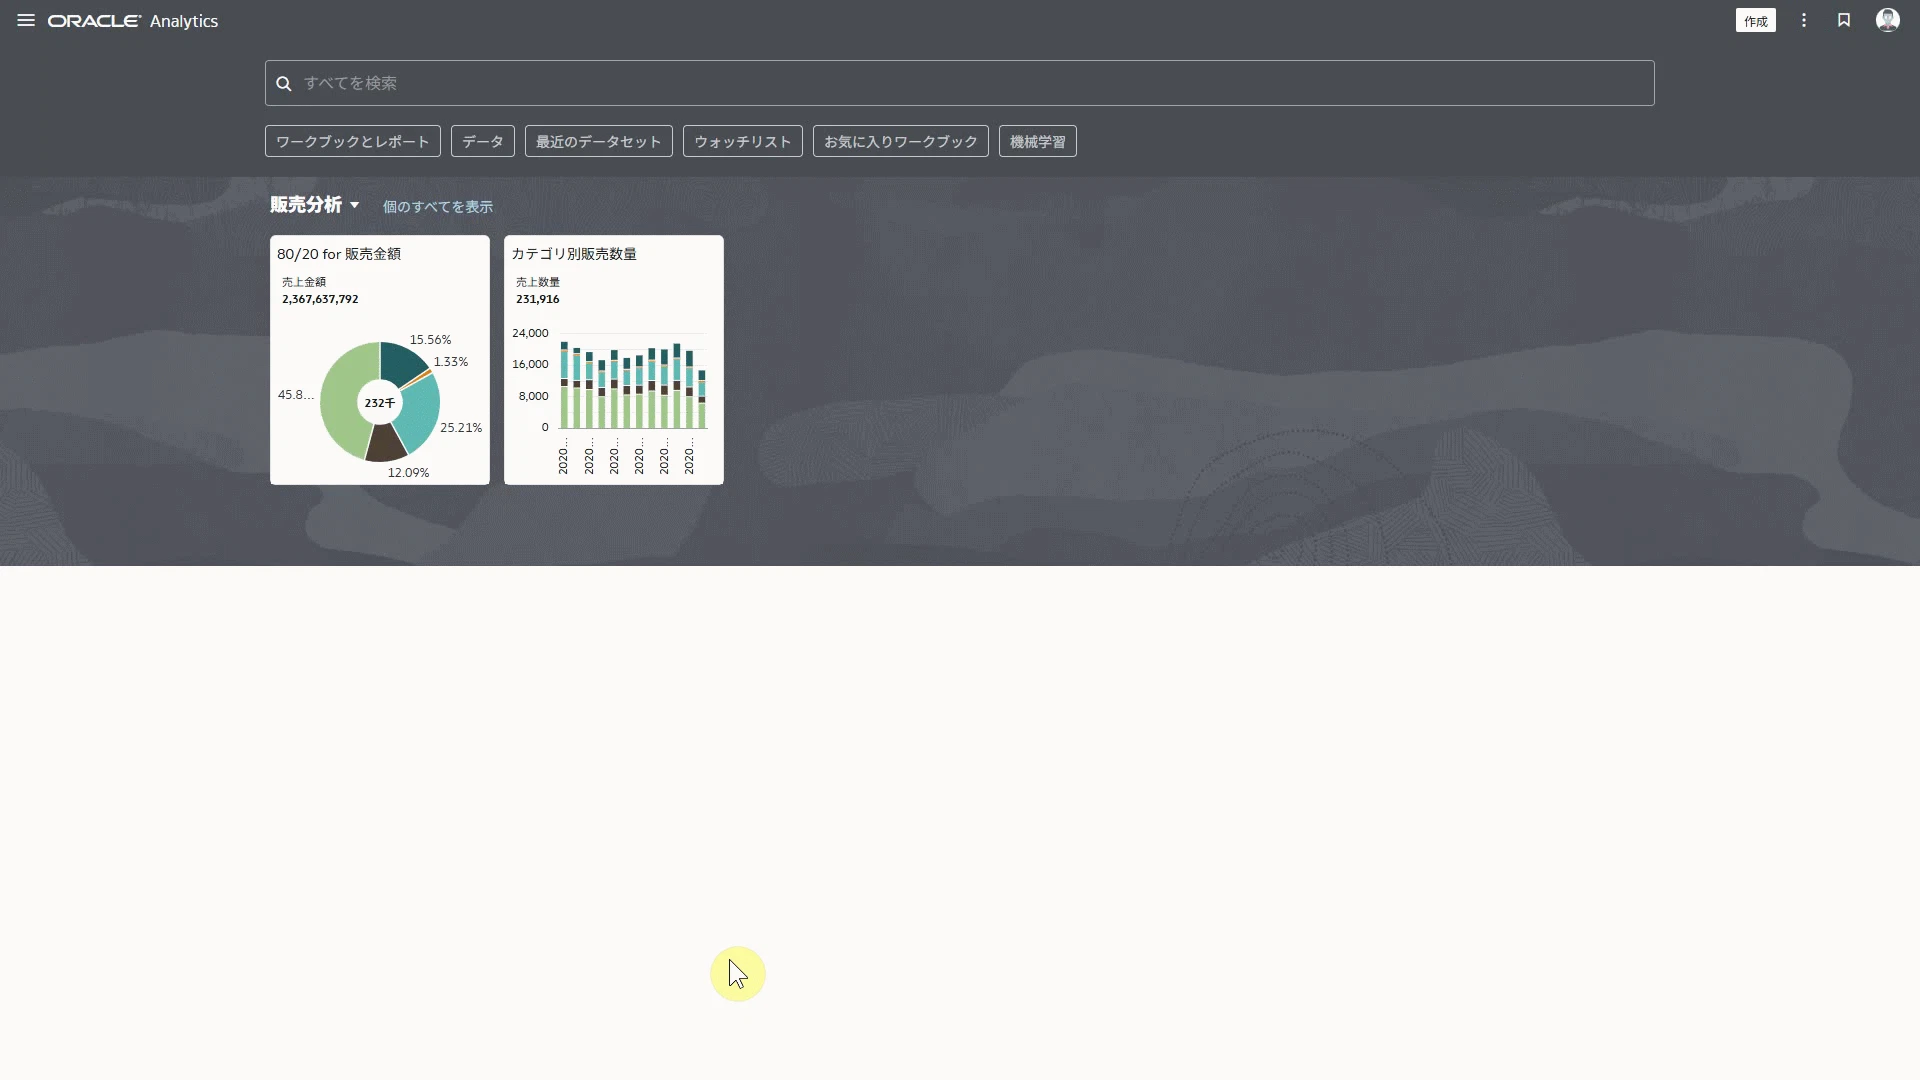Click the 個のすべてを表示 link
1920x1080 pixels.
[438, 206]
